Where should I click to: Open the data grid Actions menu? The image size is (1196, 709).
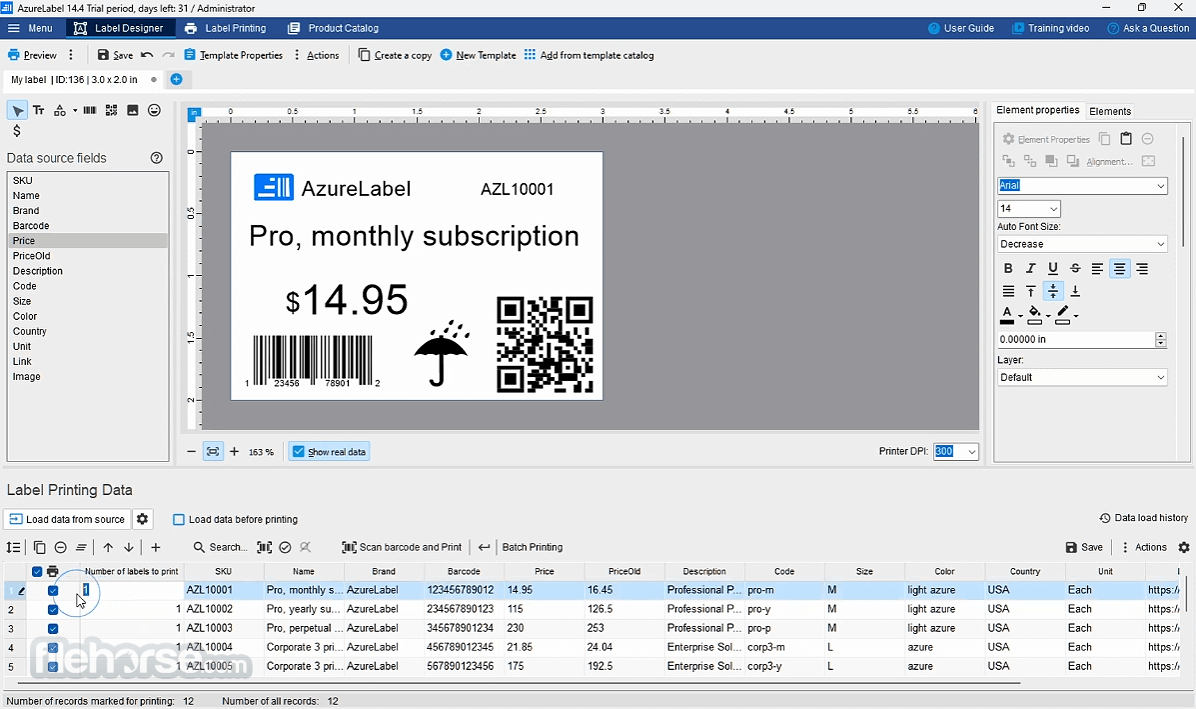(1143, 547)
